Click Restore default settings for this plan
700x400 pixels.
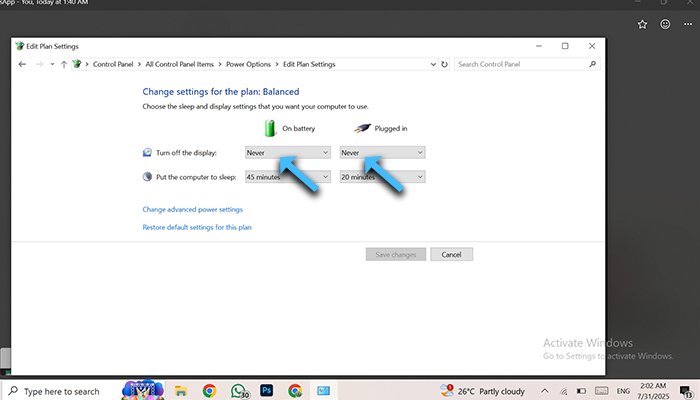click(x=197, y=227)
